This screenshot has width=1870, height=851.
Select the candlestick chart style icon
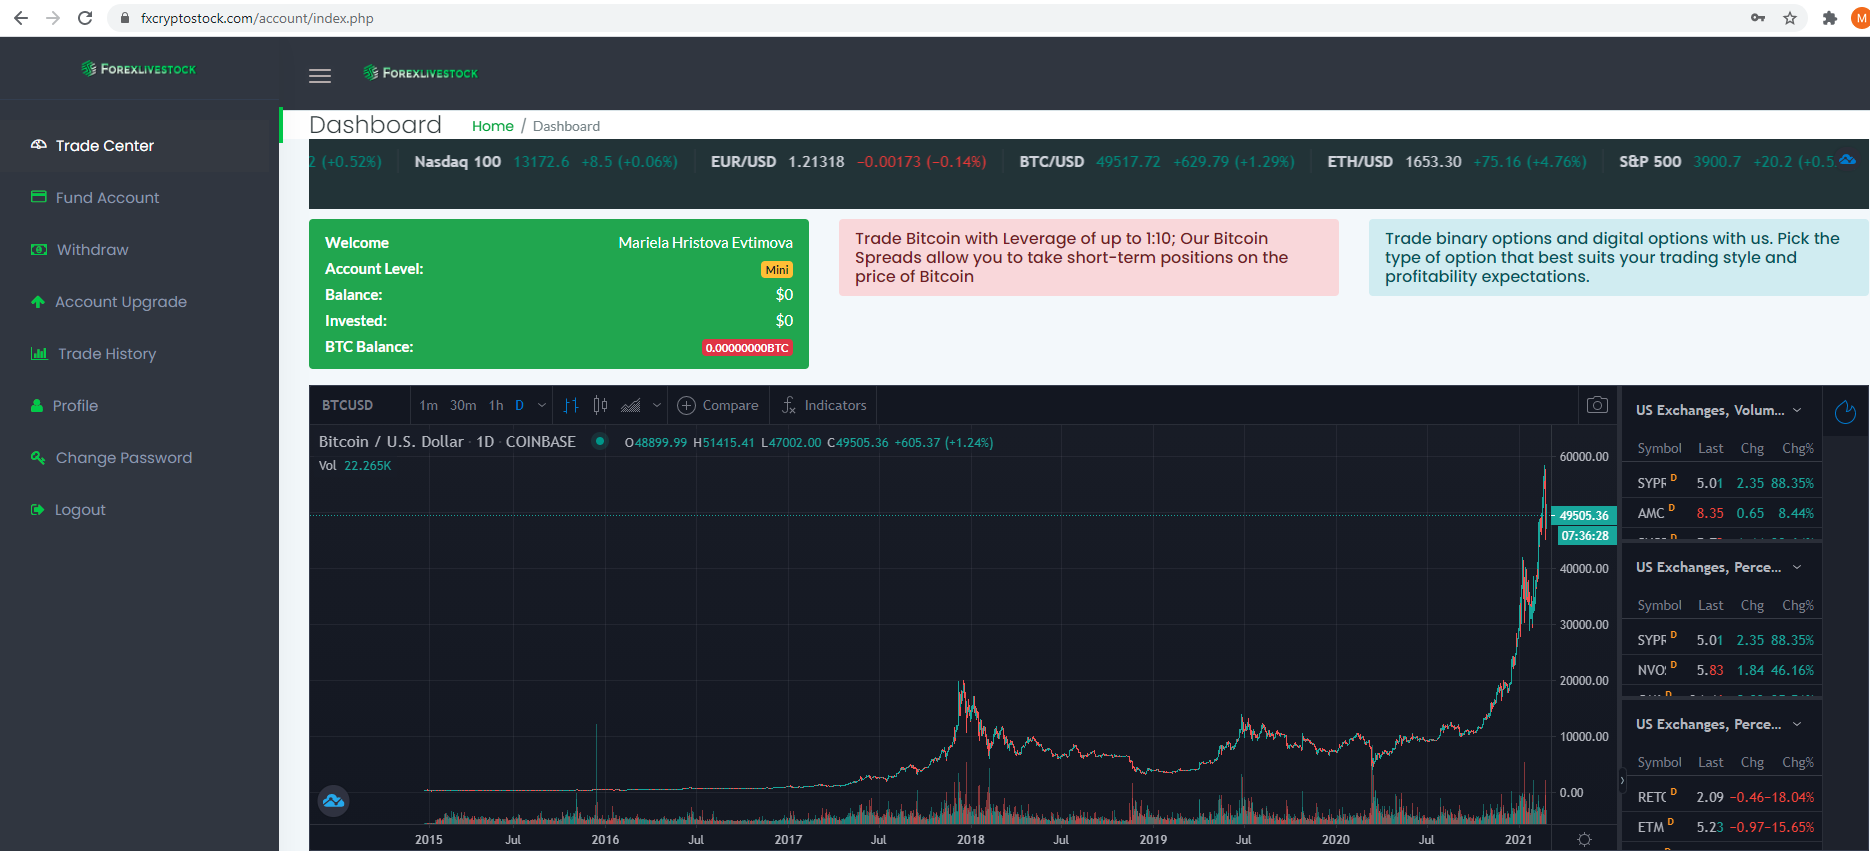[x=600, y=405]
